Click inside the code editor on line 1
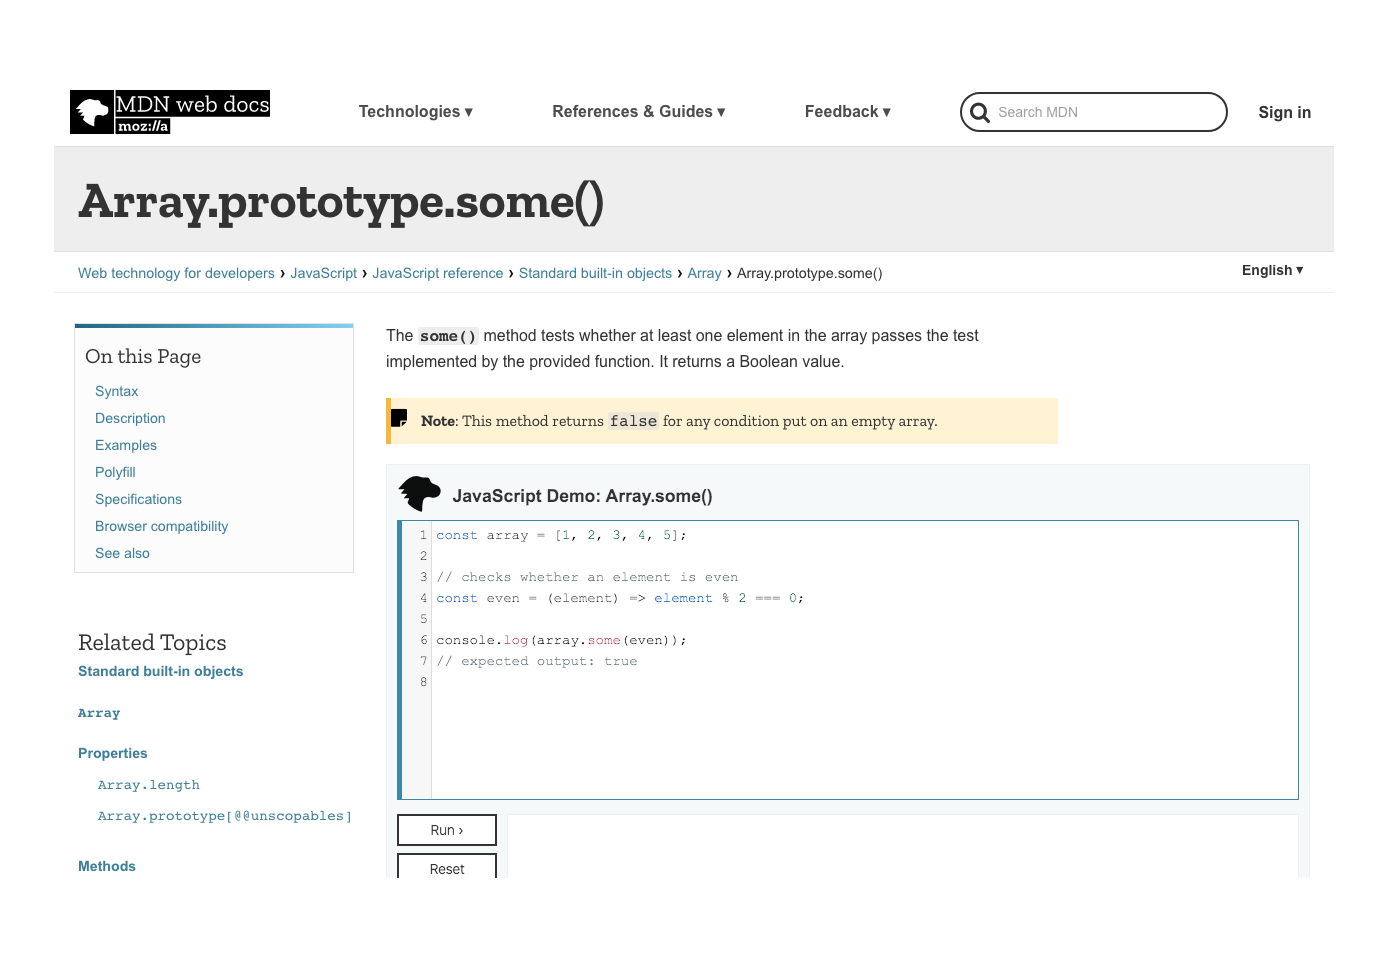This screenshot has height=955, width=1388. (561, 535)
